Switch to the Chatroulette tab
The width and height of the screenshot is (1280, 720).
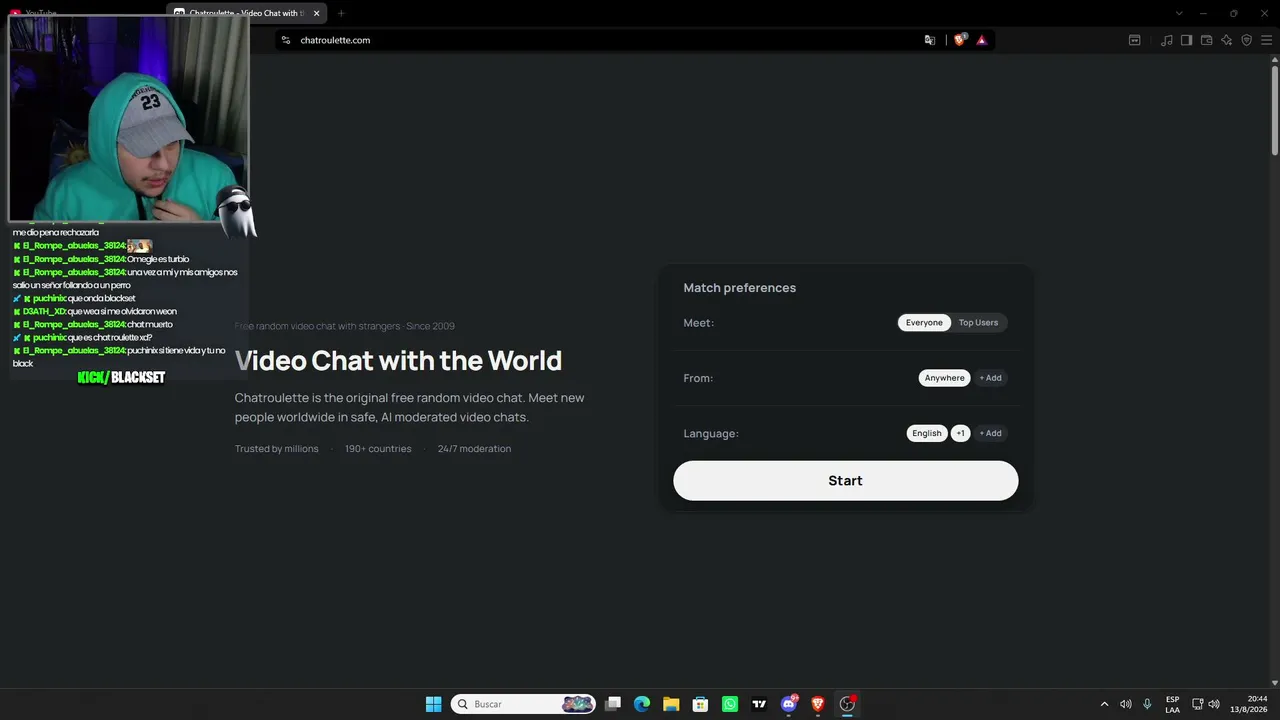tap(247, 13)
